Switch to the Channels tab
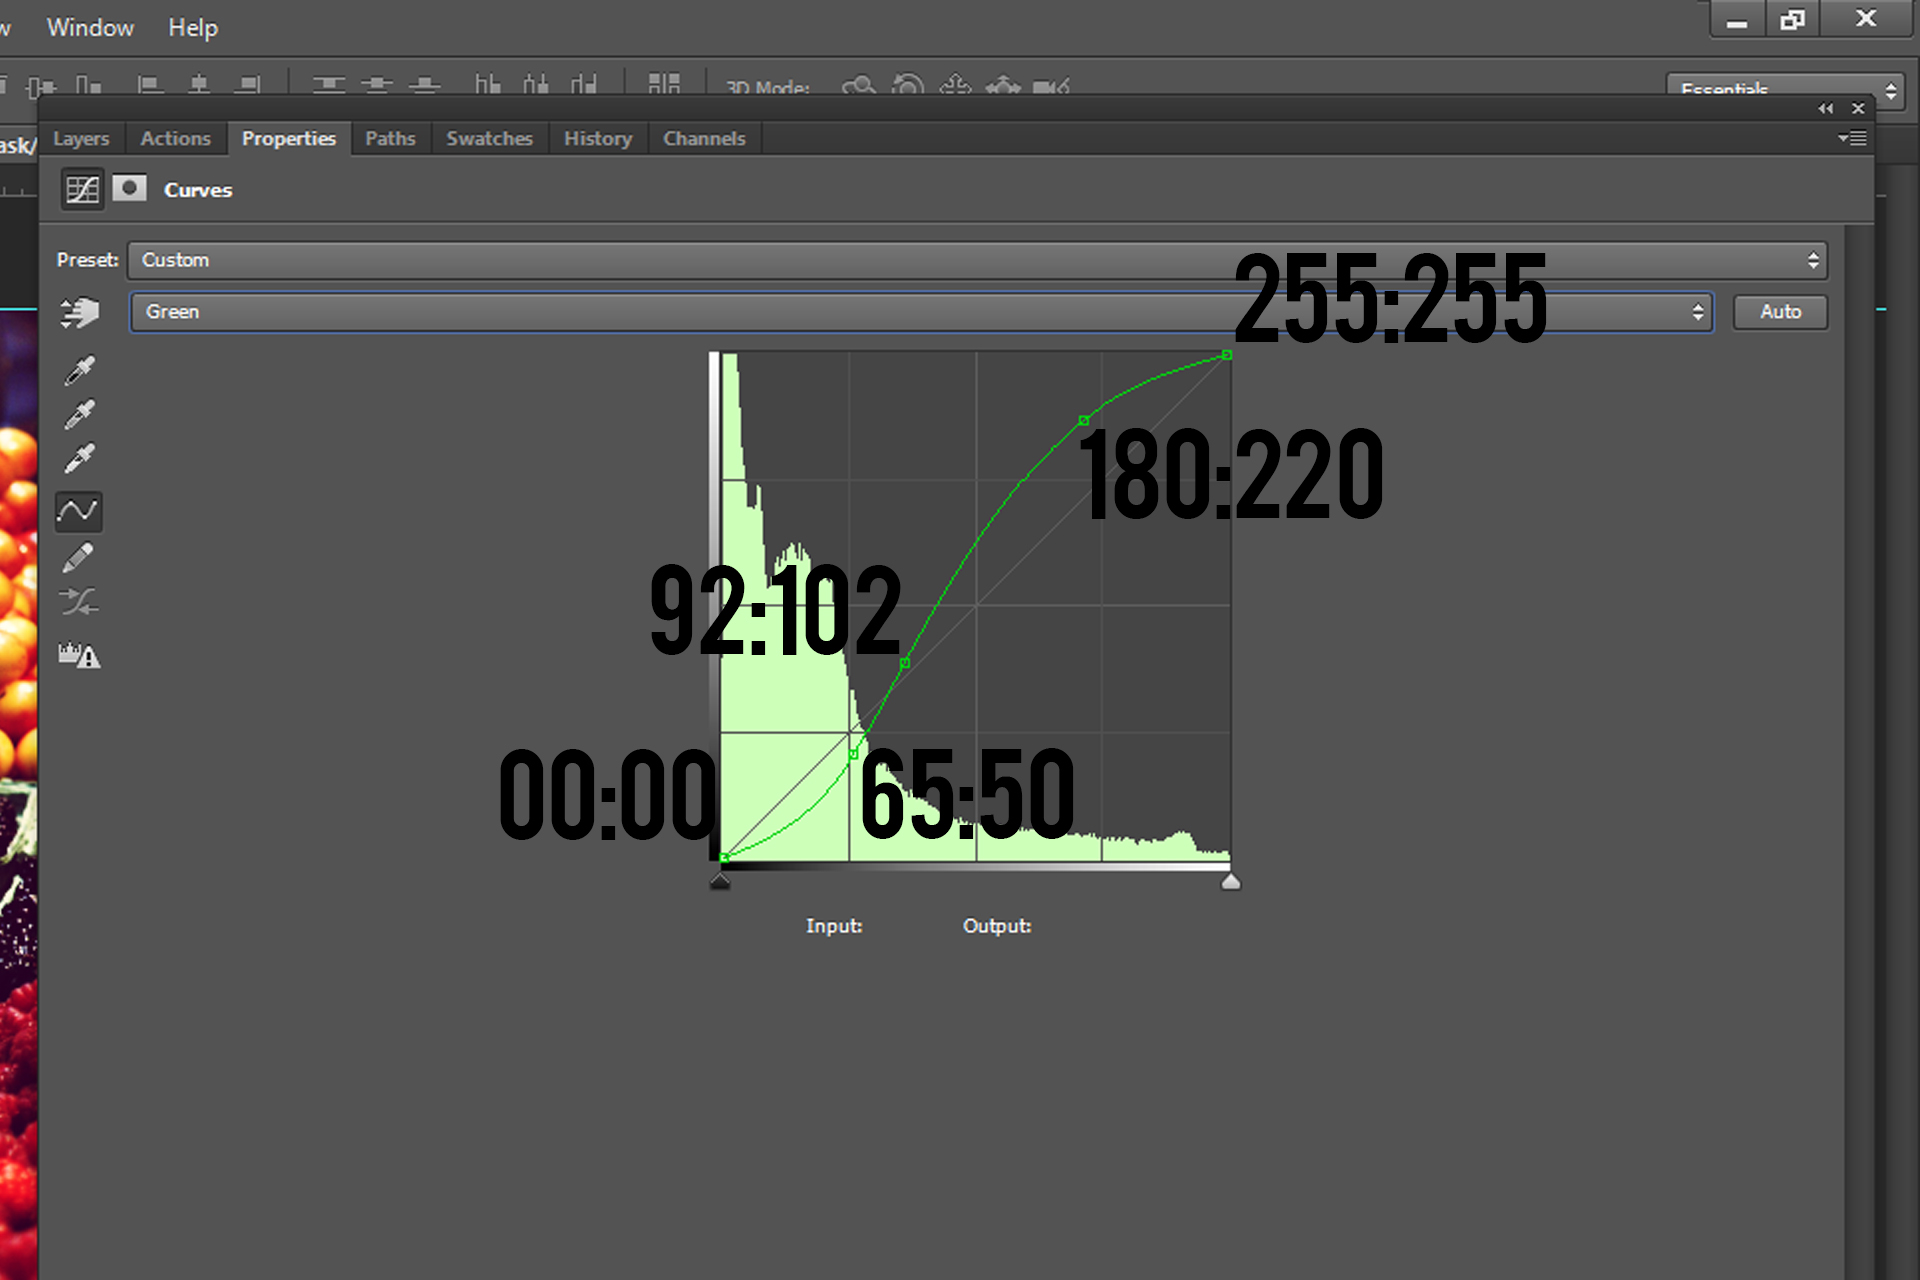The height and width of the screenshot is (1280, 1920). click(x=704, y=139)
